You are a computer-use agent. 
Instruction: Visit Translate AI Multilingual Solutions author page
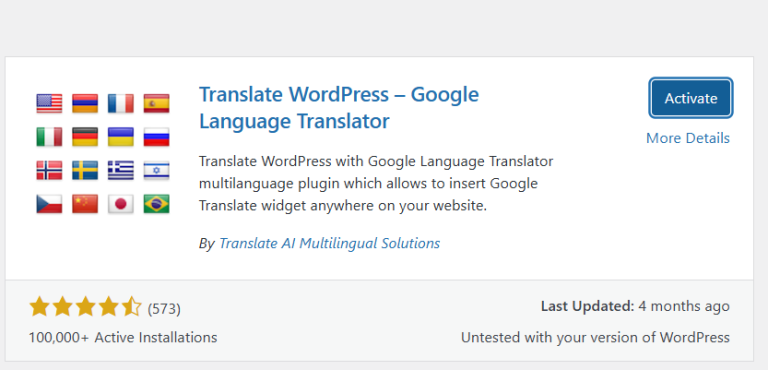click(x=329, y=243)
